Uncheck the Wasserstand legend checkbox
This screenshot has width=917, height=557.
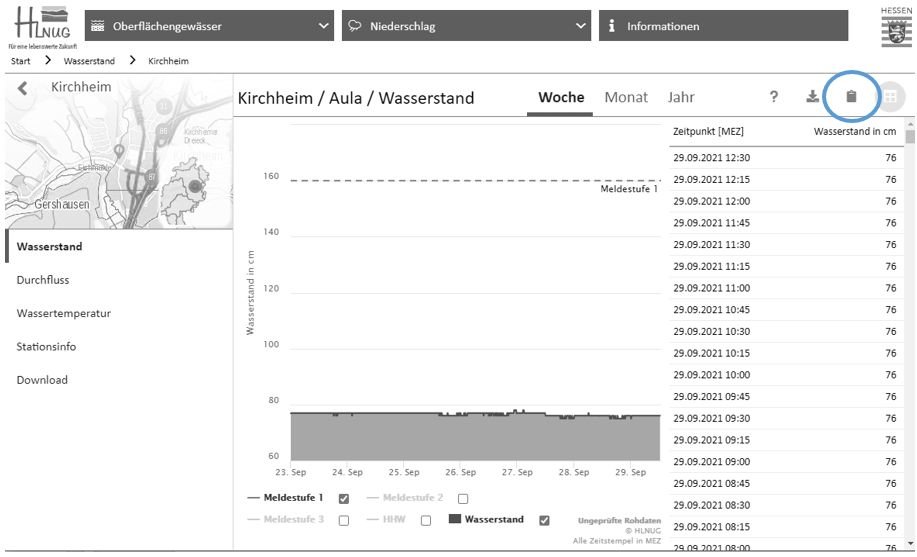pyautogui.click(x=544, y=520)
